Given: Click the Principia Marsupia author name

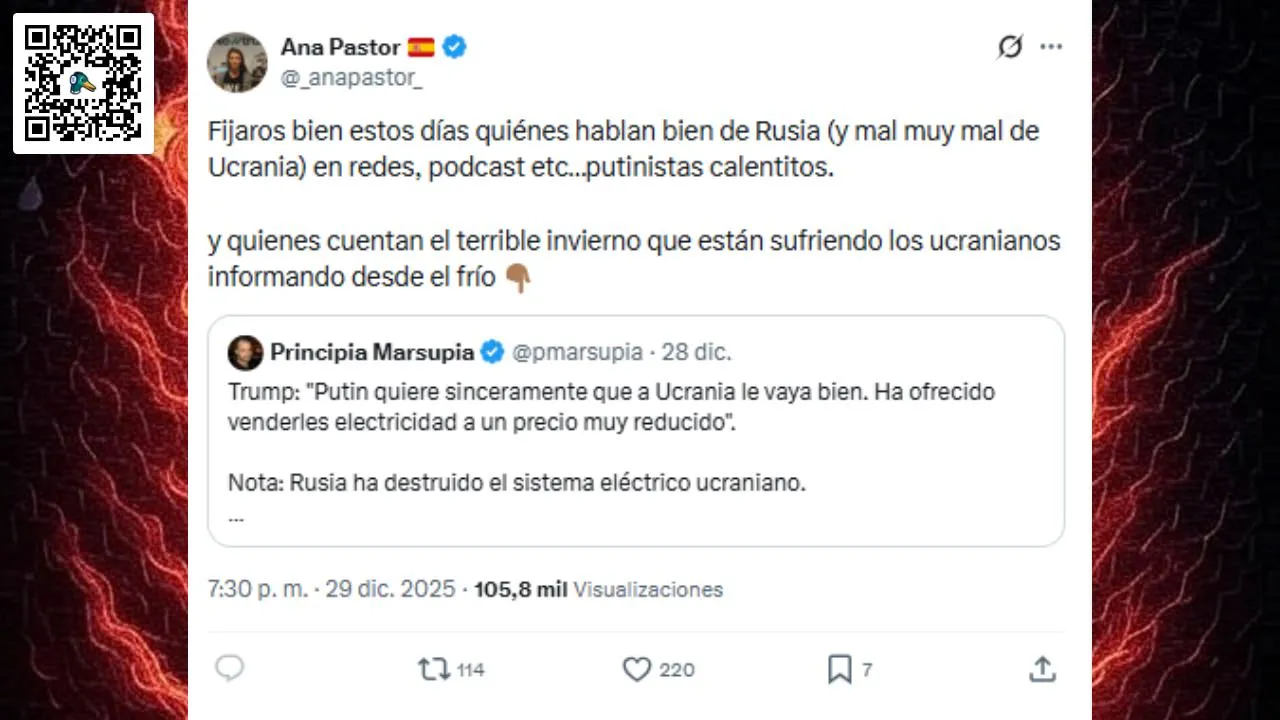Looking at the screenshot, I should click(372, 352).
